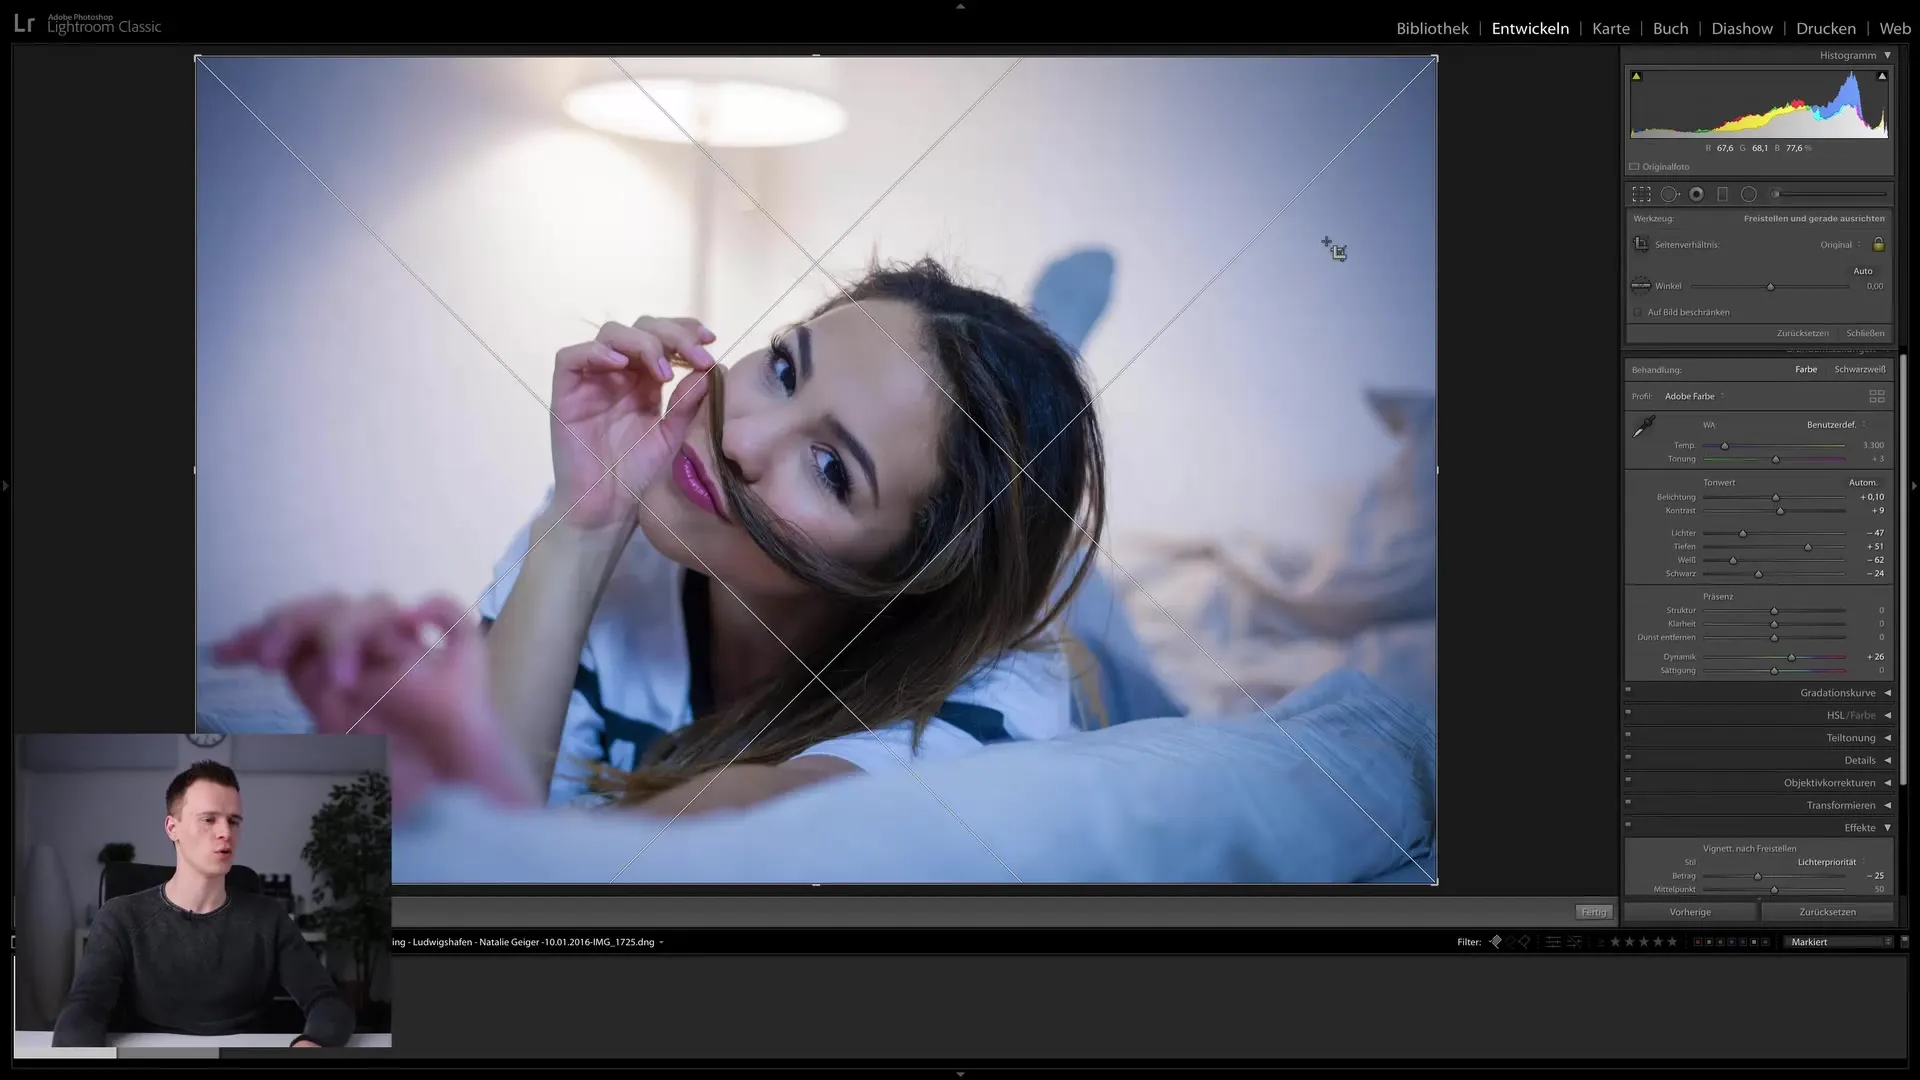
Task: Switch to the Bibliothek module
Action: 1432,28
